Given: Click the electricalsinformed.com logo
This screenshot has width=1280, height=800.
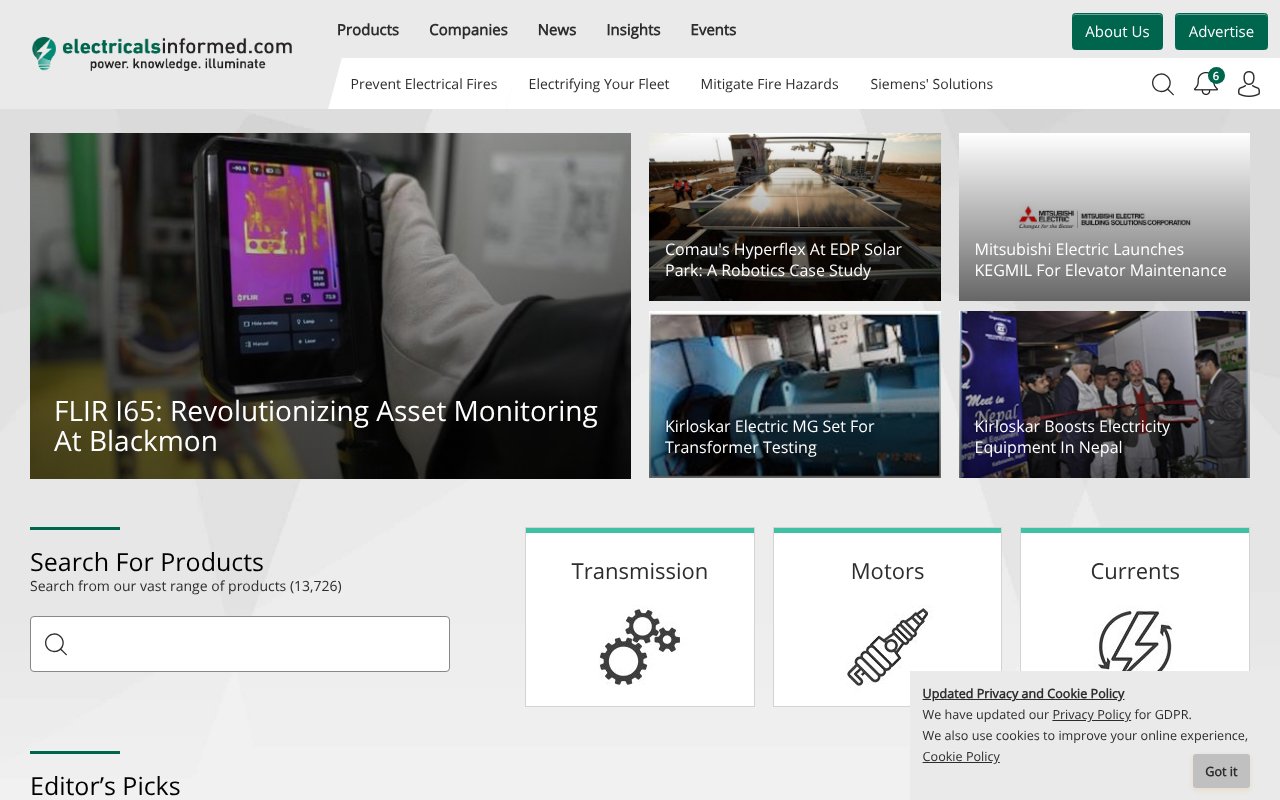Looking at the screenshot, I should [162, 53].
